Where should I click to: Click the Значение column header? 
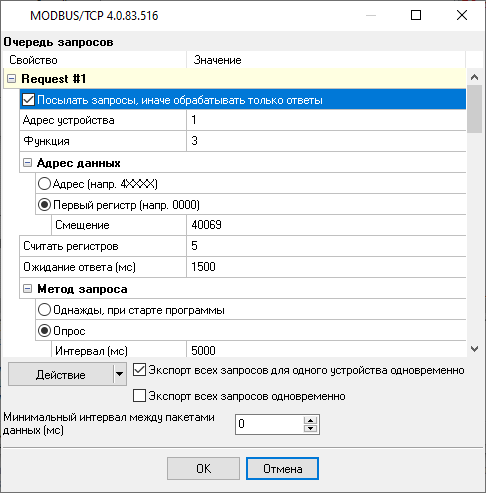click(x=326, y=60)
